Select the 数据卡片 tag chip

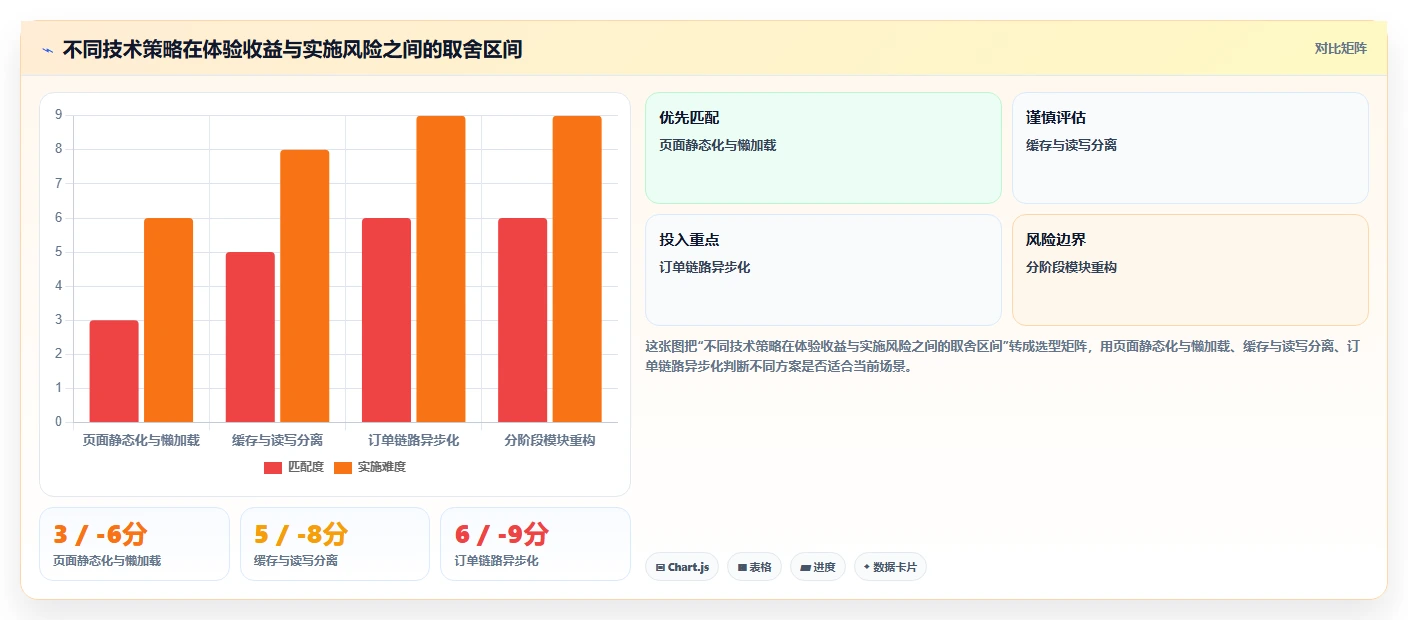click(x=890, y=567)
